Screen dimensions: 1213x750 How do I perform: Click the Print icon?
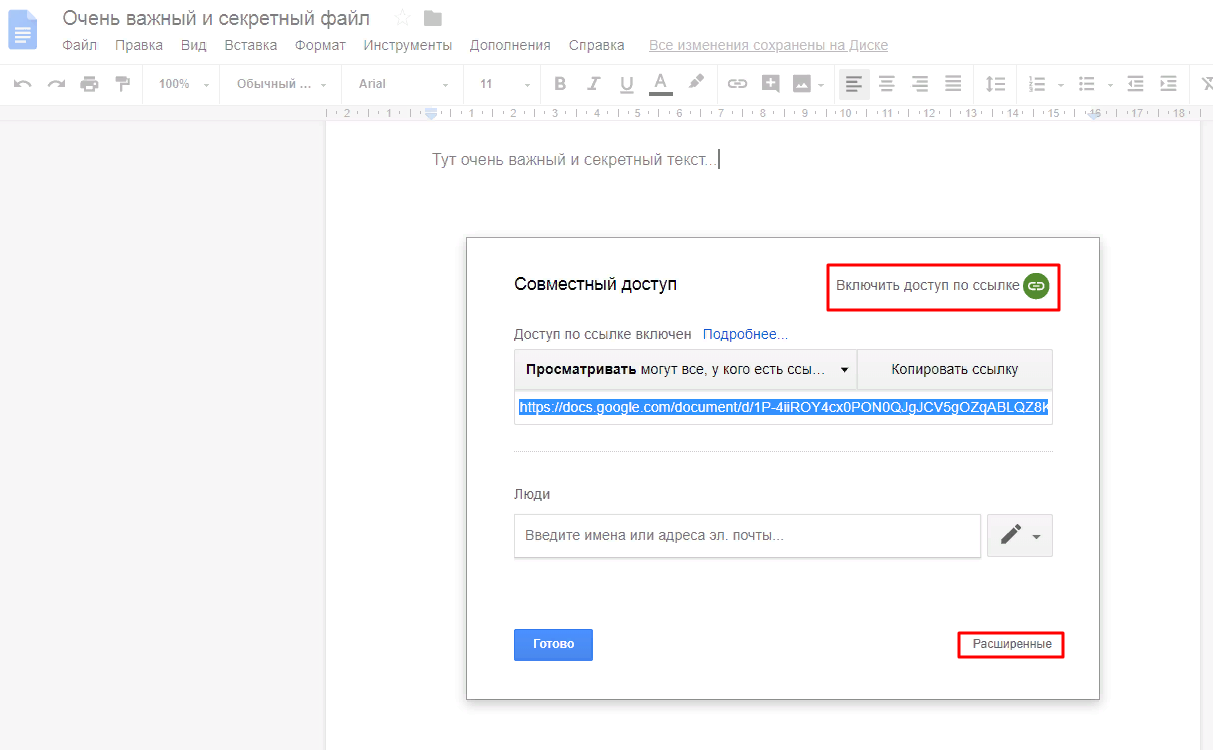click(90, 84)
